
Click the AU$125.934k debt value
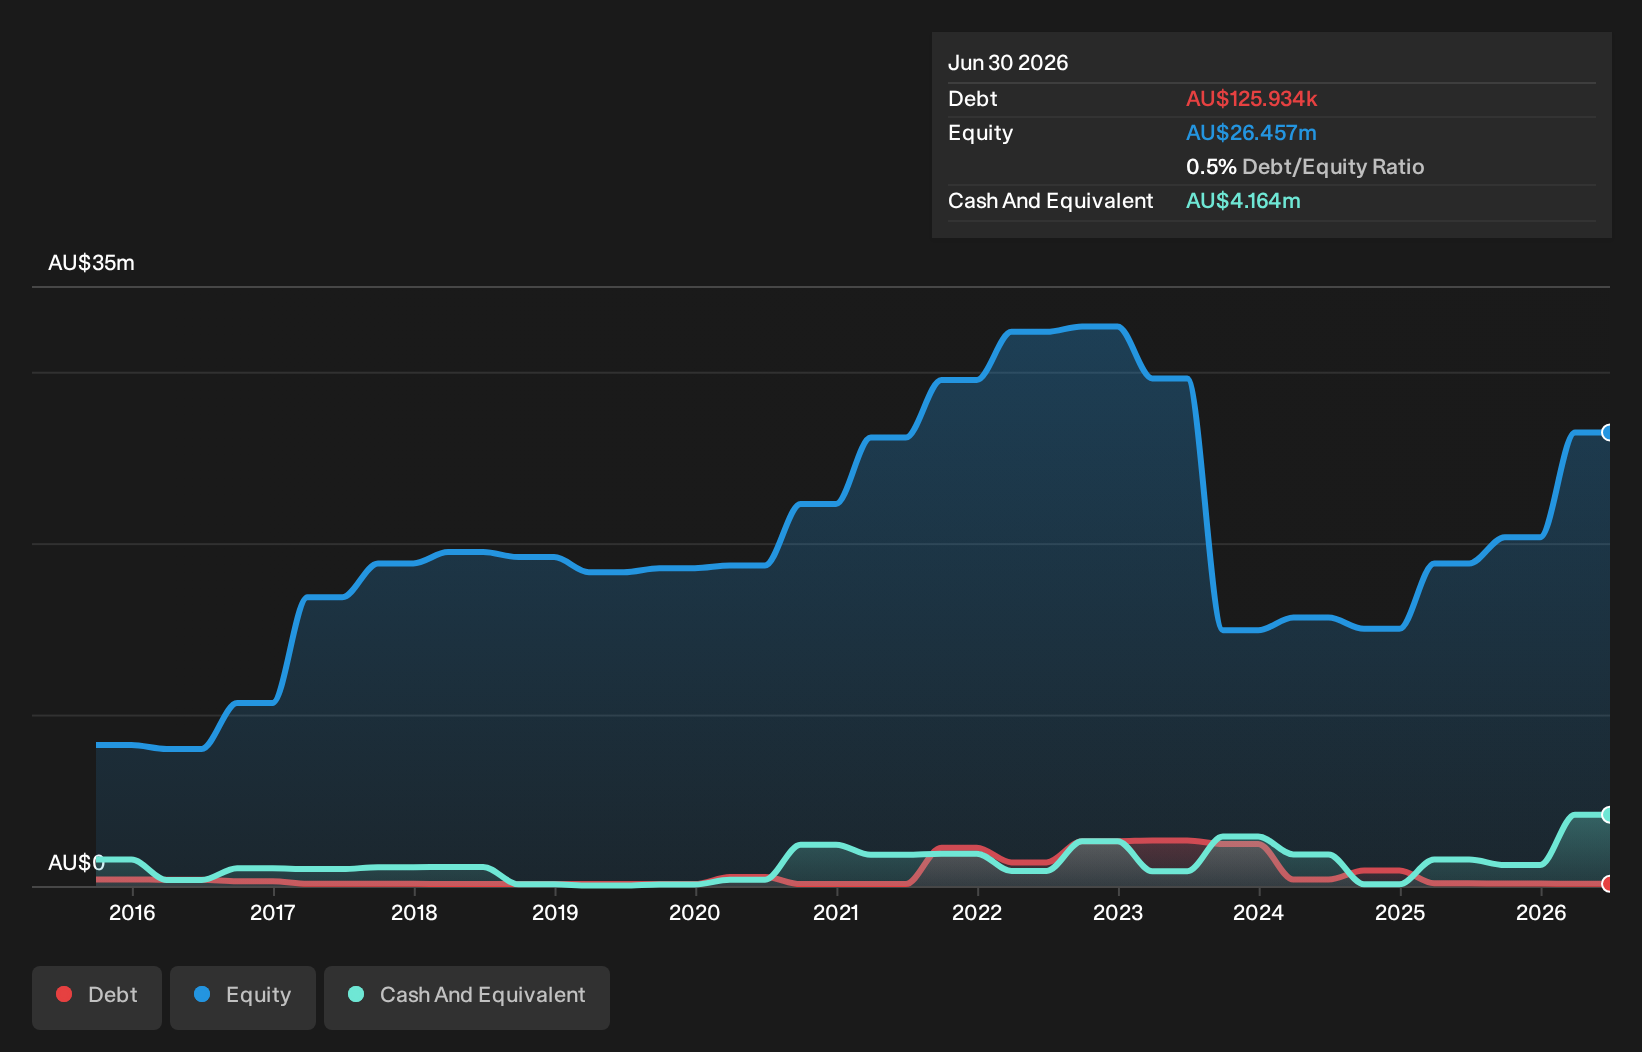1251,99
